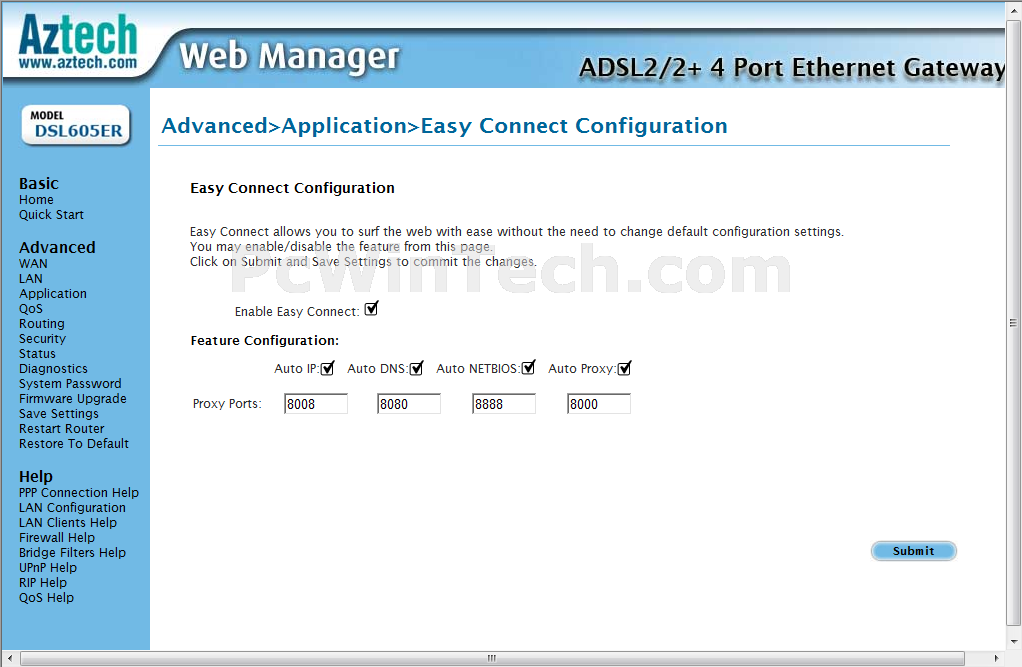Open the Diagnostics page
The image size is (1022, 667).
[53, 368]
